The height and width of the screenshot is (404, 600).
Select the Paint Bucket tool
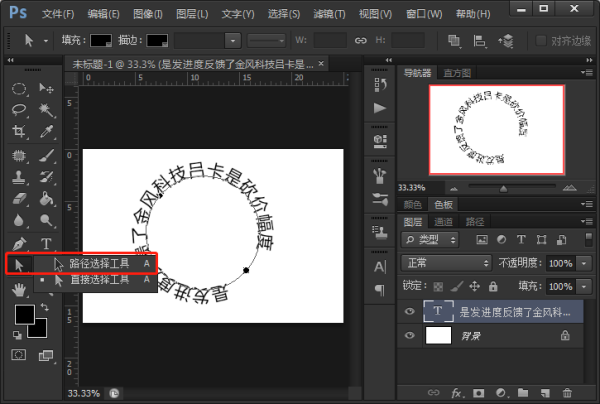tap(46, 199)
